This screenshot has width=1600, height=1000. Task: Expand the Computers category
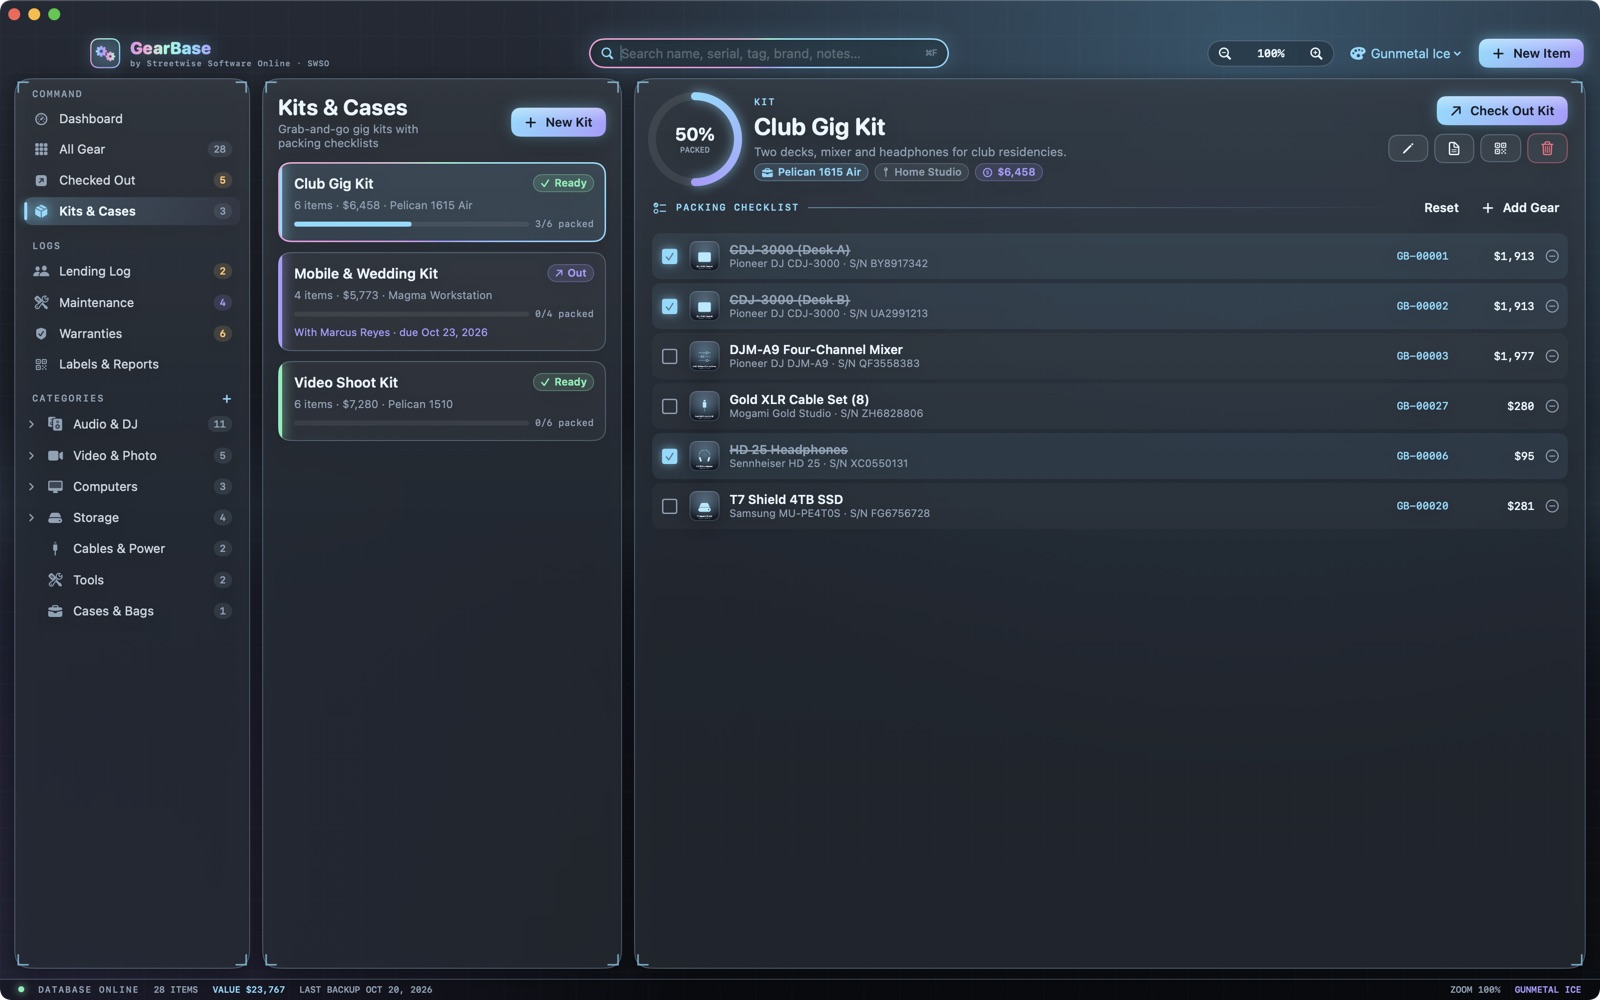31,486
